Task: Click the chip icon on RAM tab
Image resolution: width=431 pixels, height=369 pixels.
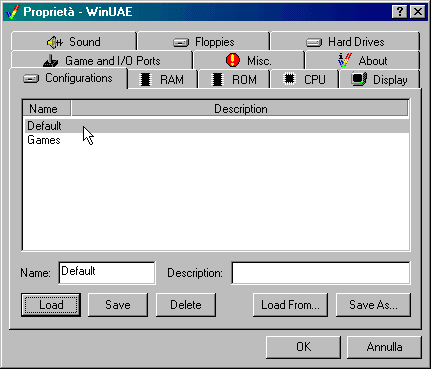Action: point(145,79)
